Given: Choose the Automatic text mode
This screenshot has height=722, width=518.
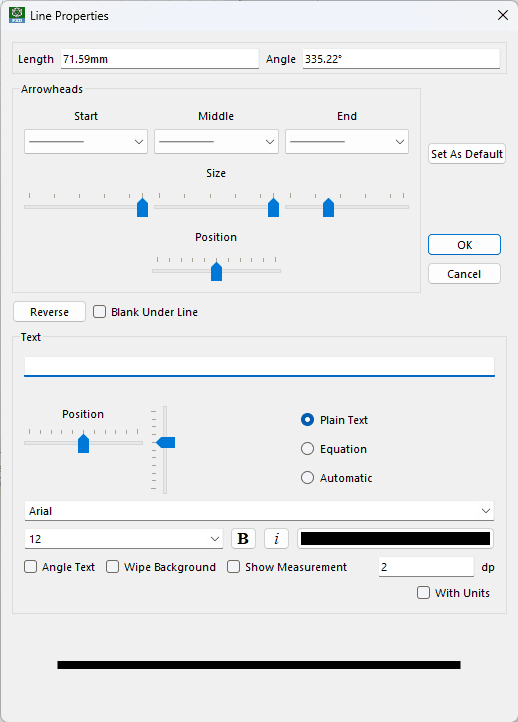Looking at the screenshot, I should [307, 477].
